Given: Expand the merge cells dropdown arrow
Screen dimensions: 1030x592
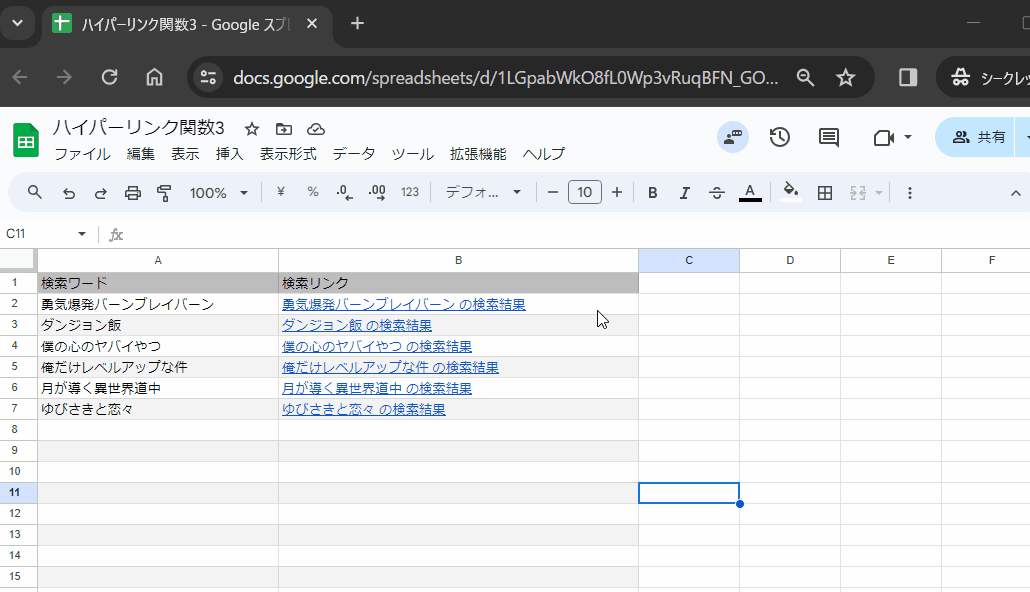Looking at the screenshot, I should pos(879,193).
